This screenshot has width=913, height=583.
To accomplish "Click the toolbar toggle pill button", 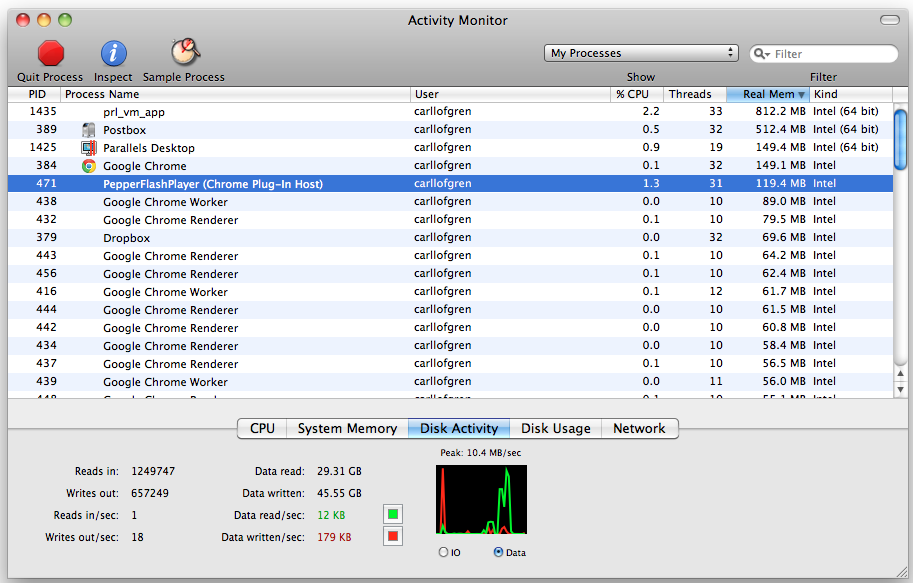I will (890, 20).
